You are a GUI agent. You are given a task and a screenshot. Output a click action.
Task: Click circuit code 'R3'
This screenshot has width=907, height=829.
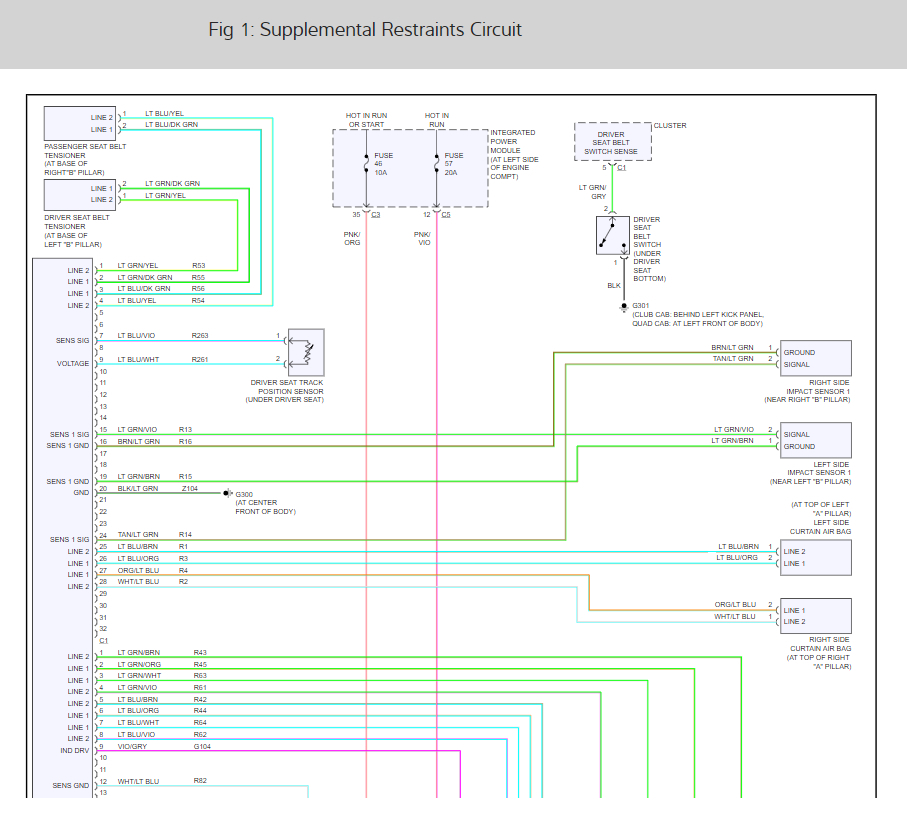183,559
